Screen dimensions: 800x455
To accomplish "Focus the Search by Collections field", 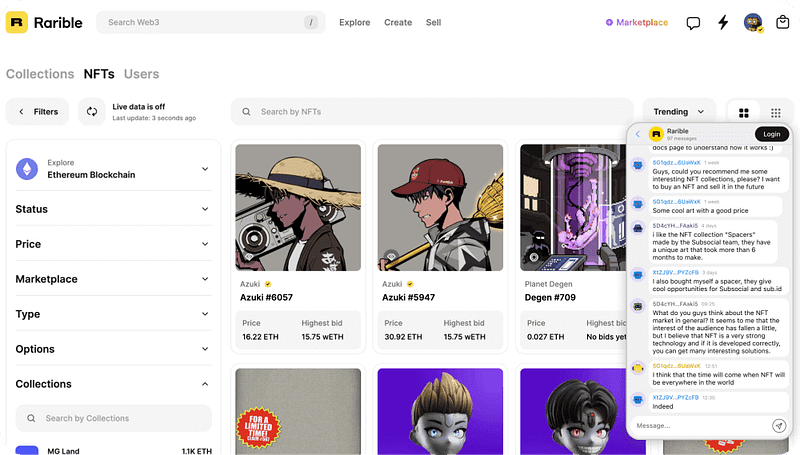I will (114, 418).
